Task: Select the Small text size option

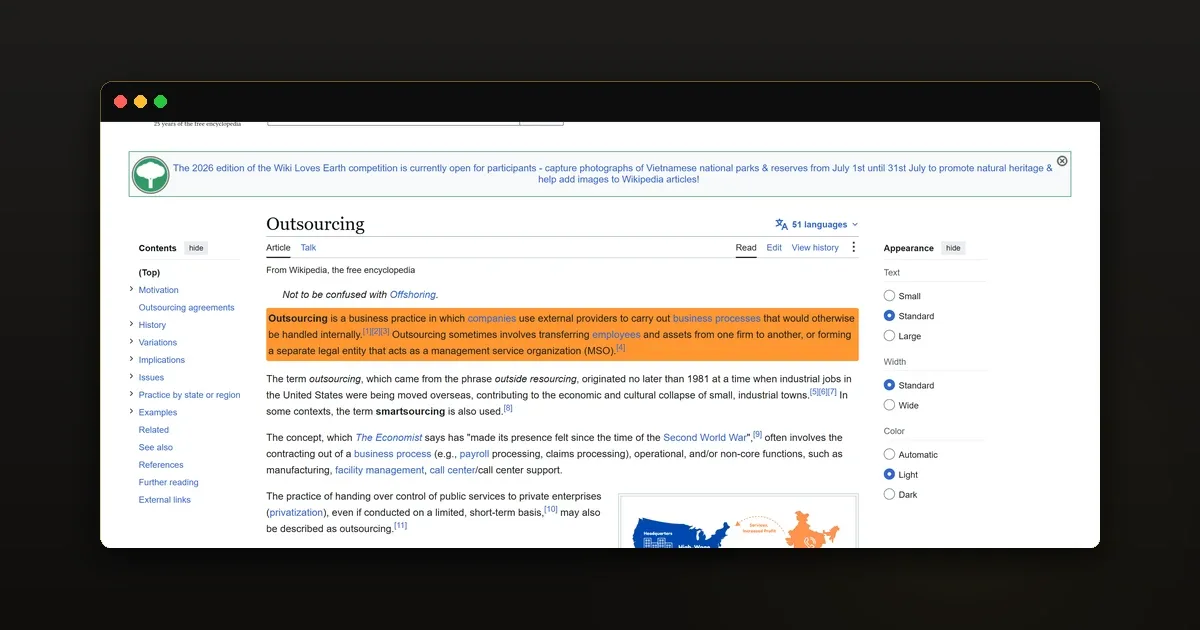Action: tap(889, 296)
